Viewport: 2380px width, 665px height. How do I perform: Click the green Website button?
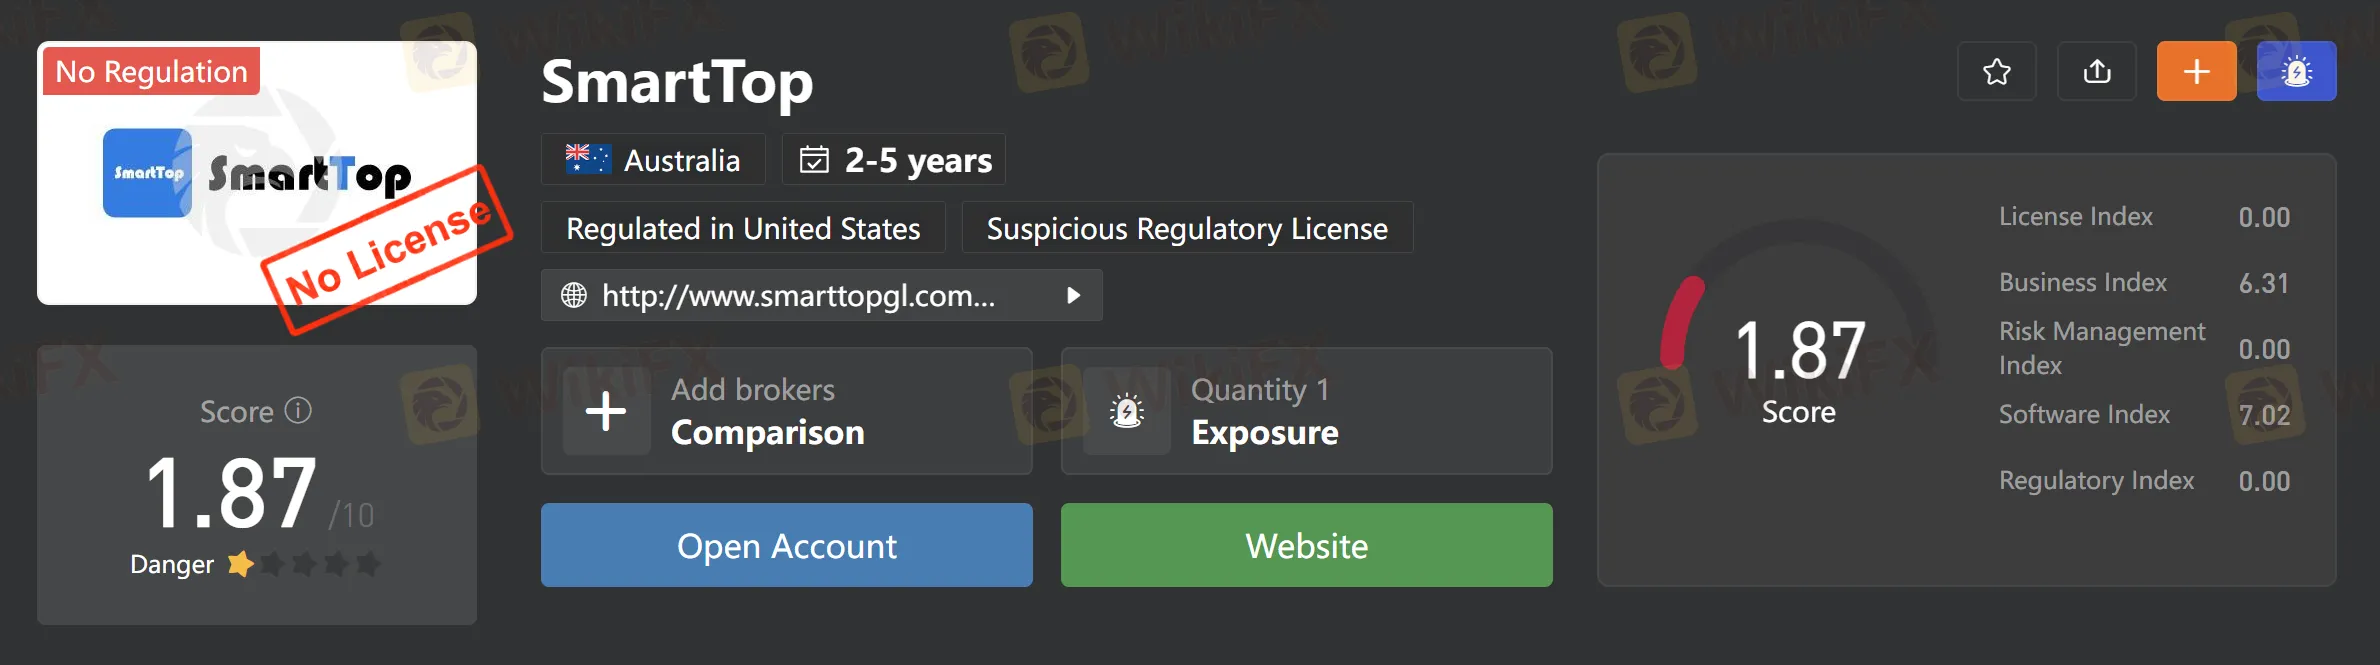(1306, 545)
